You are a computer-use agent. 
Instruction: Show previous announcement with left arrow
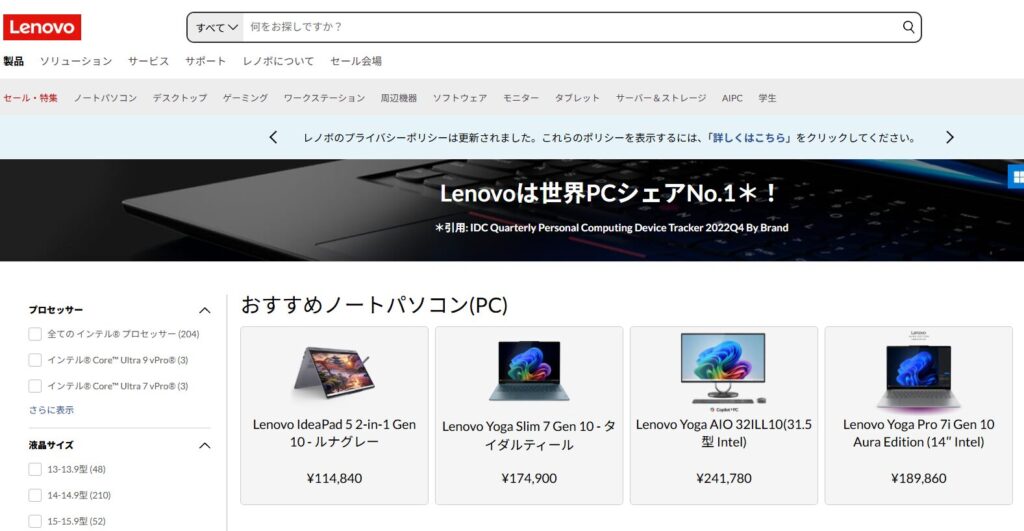point(274,137)
